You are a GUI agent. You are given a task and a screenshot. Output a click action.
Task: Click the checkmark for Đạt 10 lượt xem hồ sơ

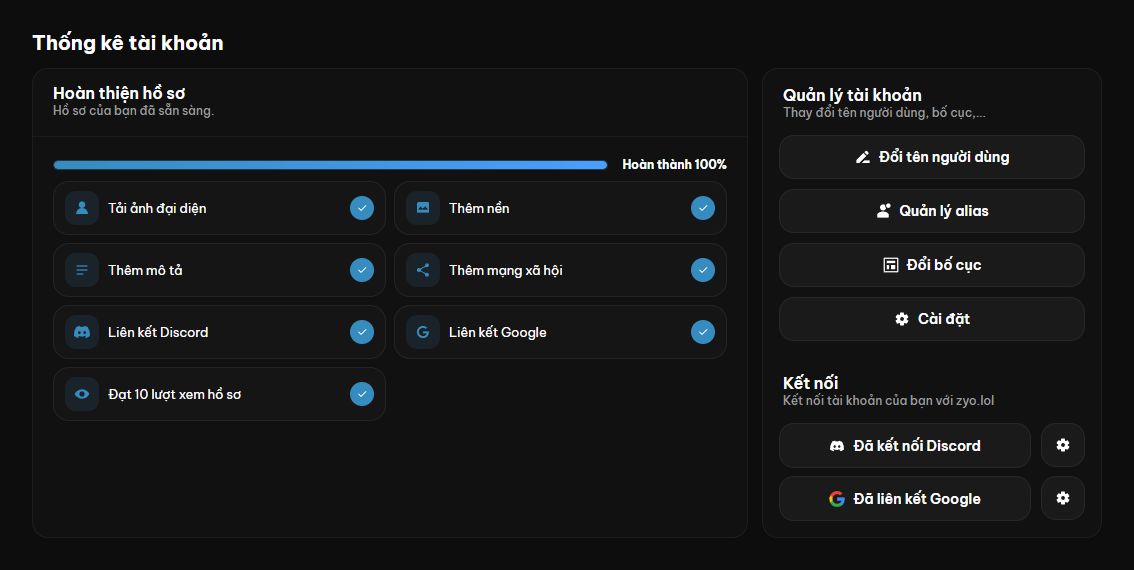pyautogui.click(x=362, y=394)
